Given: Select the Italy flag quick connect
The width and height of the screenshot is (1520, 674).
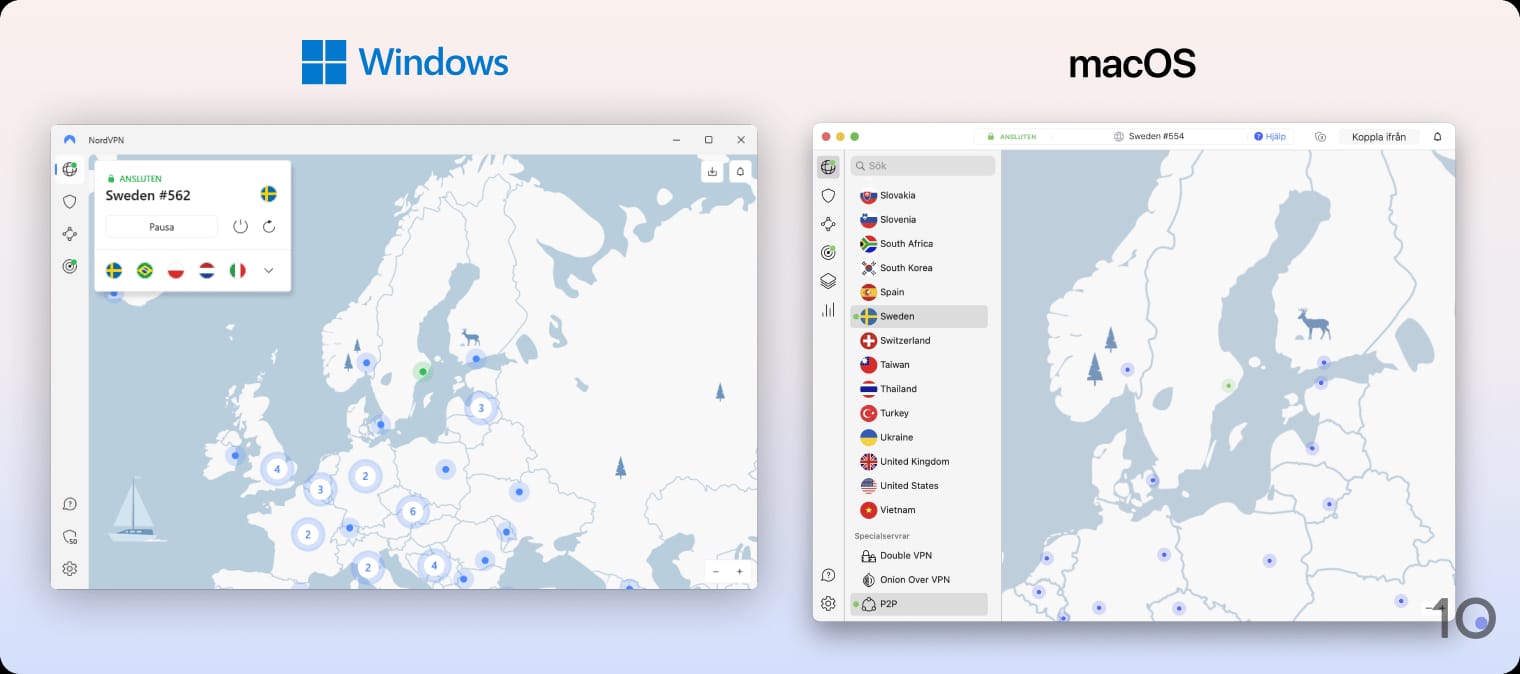Looking at the screenshot, I should (238, 270).
